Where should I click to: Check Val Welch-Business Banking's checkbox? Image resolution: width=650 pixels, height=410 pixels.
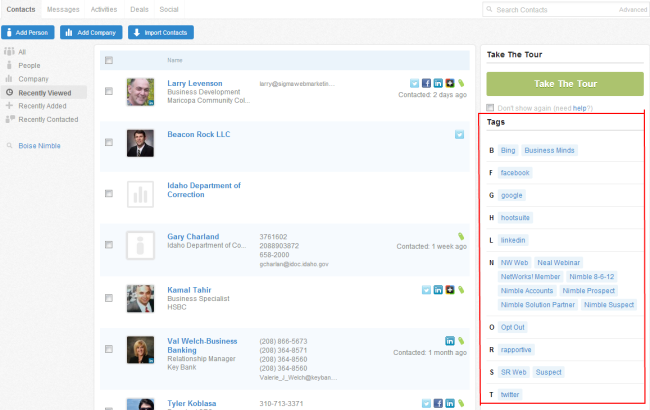(109, 349)
